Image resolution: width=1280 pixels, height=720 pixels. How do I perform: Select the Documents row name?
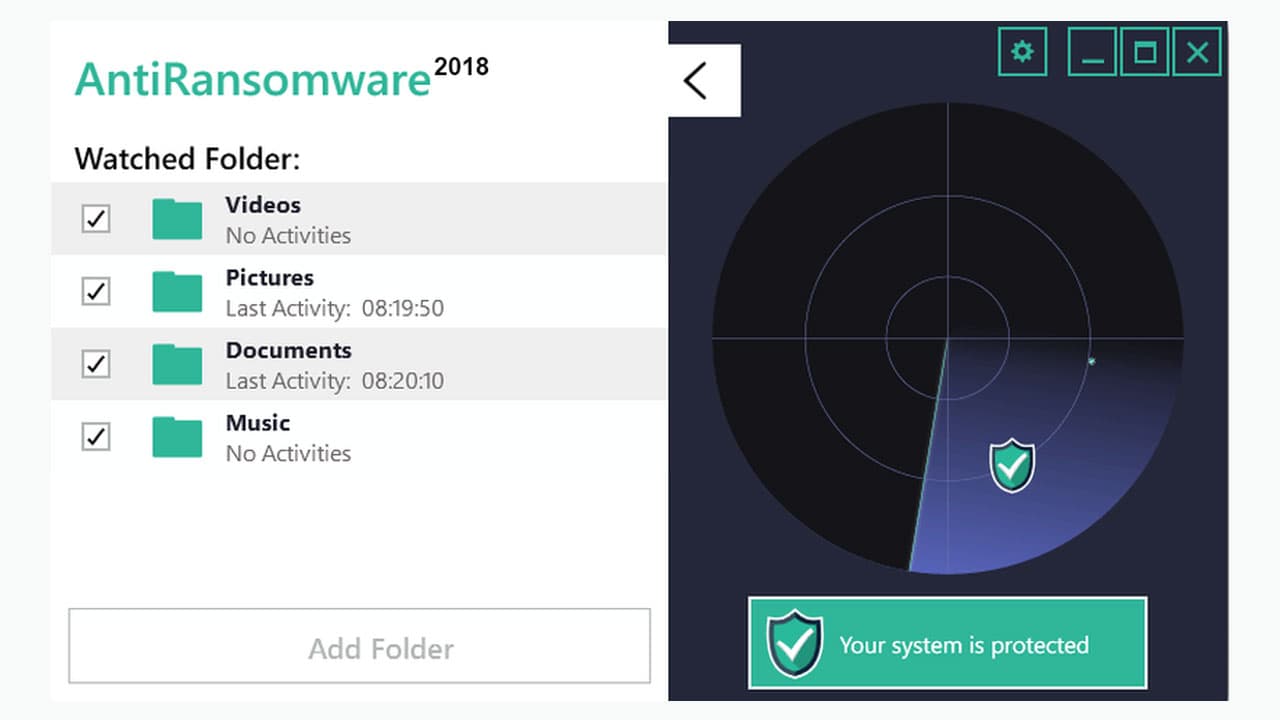[x=289, y=351]
